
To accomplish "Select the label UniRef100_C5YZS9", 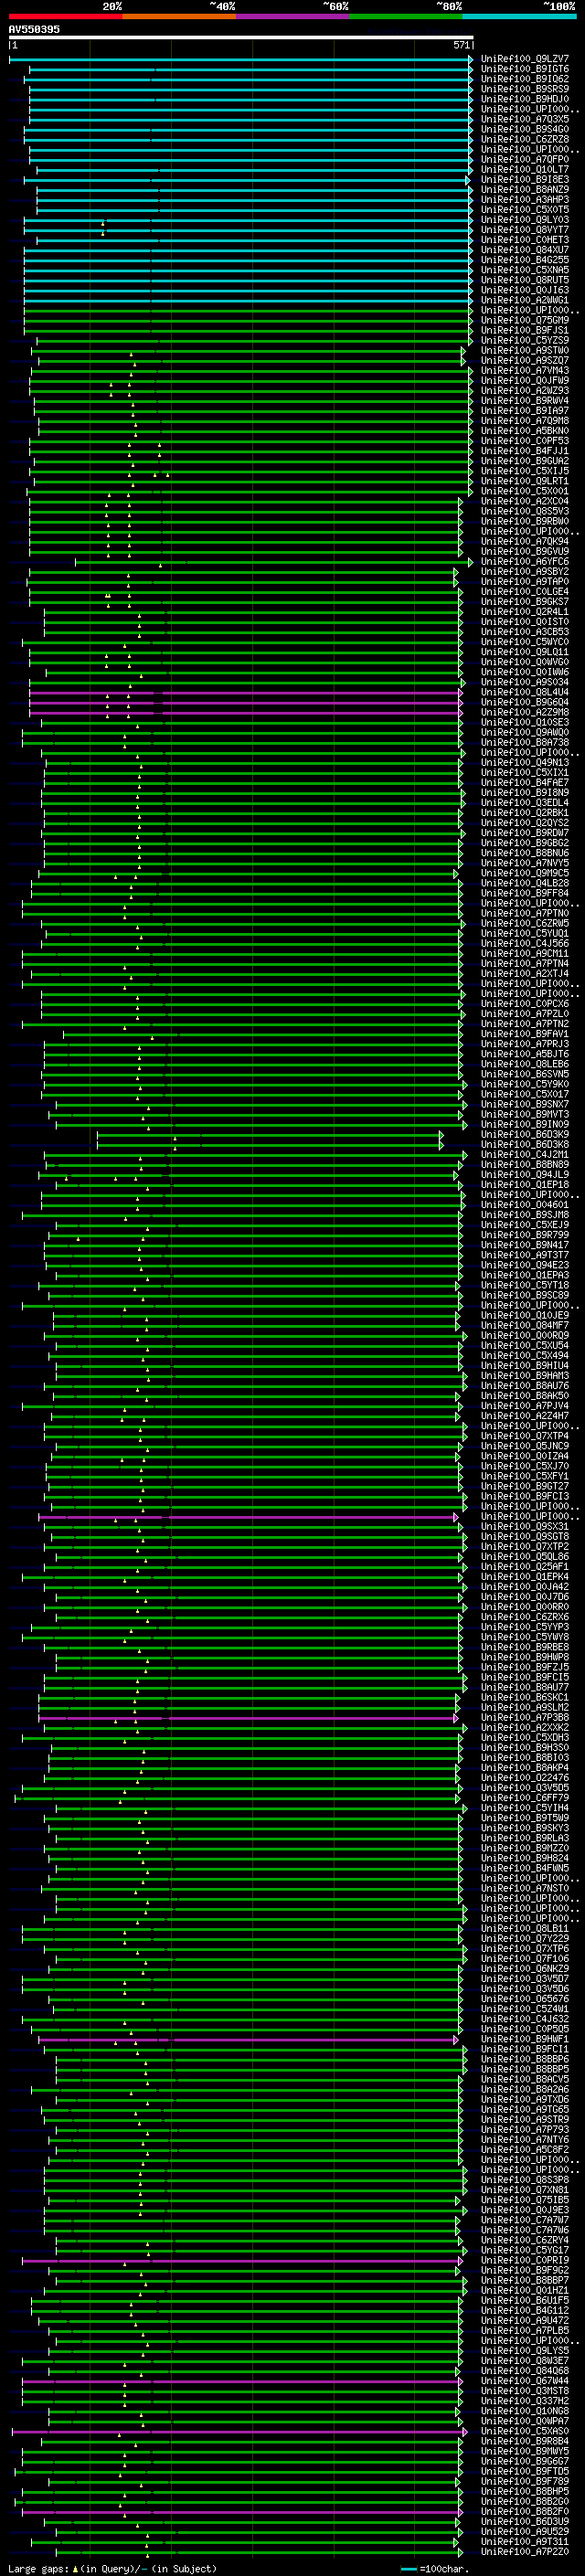I will (524, 340).
